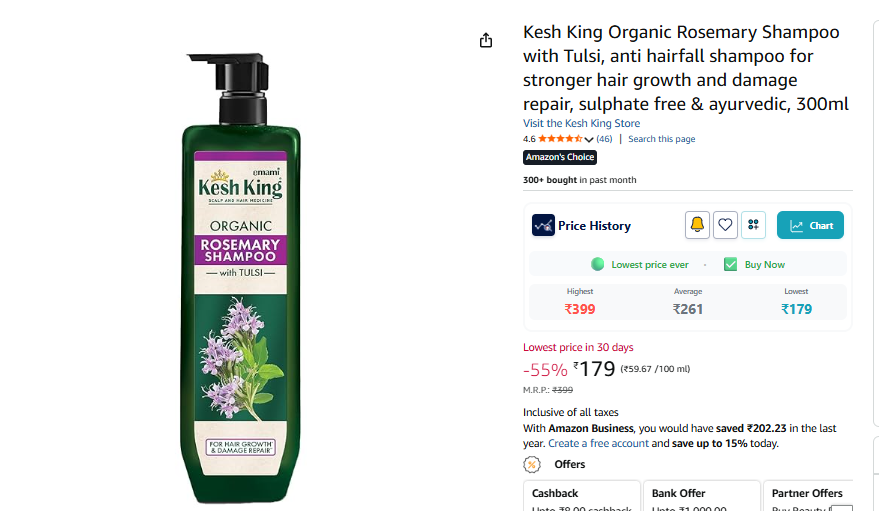Click the share icon above product image
The height and width of the screenshot is (511, 879).
(x=486, y=40)
